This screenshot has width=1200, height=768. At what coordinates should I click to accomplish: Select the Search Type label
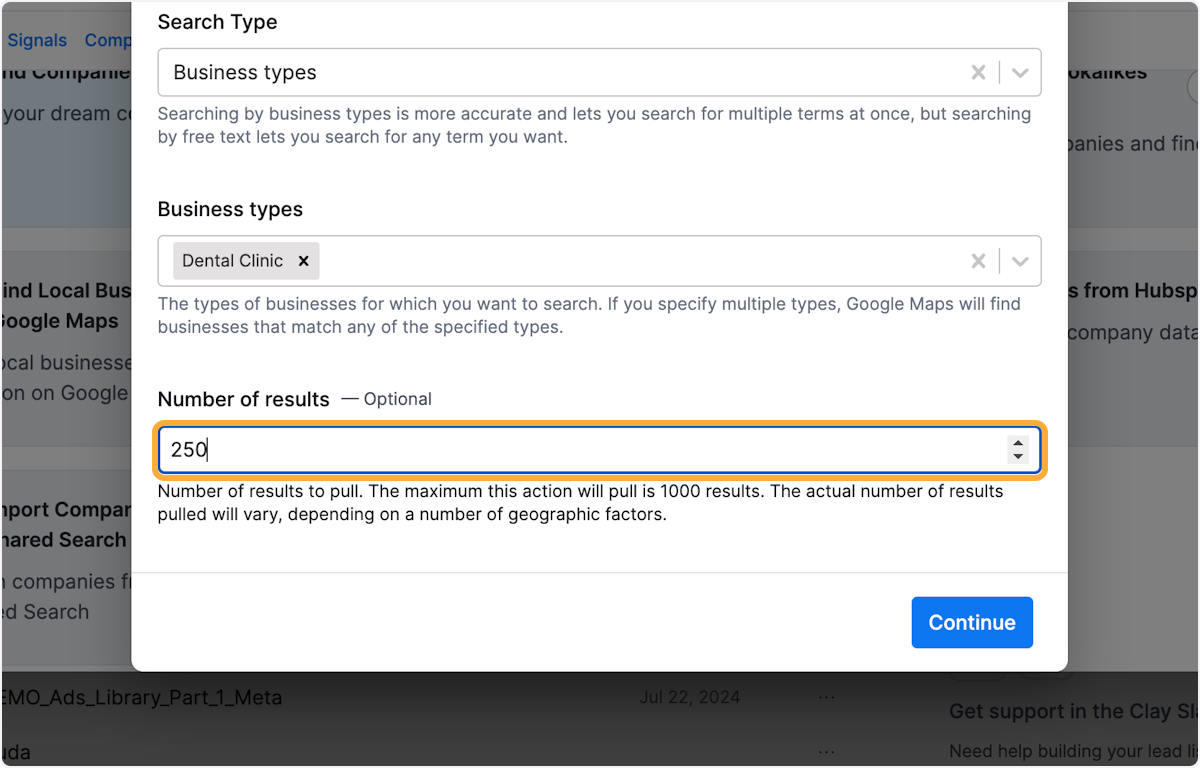click(x=217, y=22)
